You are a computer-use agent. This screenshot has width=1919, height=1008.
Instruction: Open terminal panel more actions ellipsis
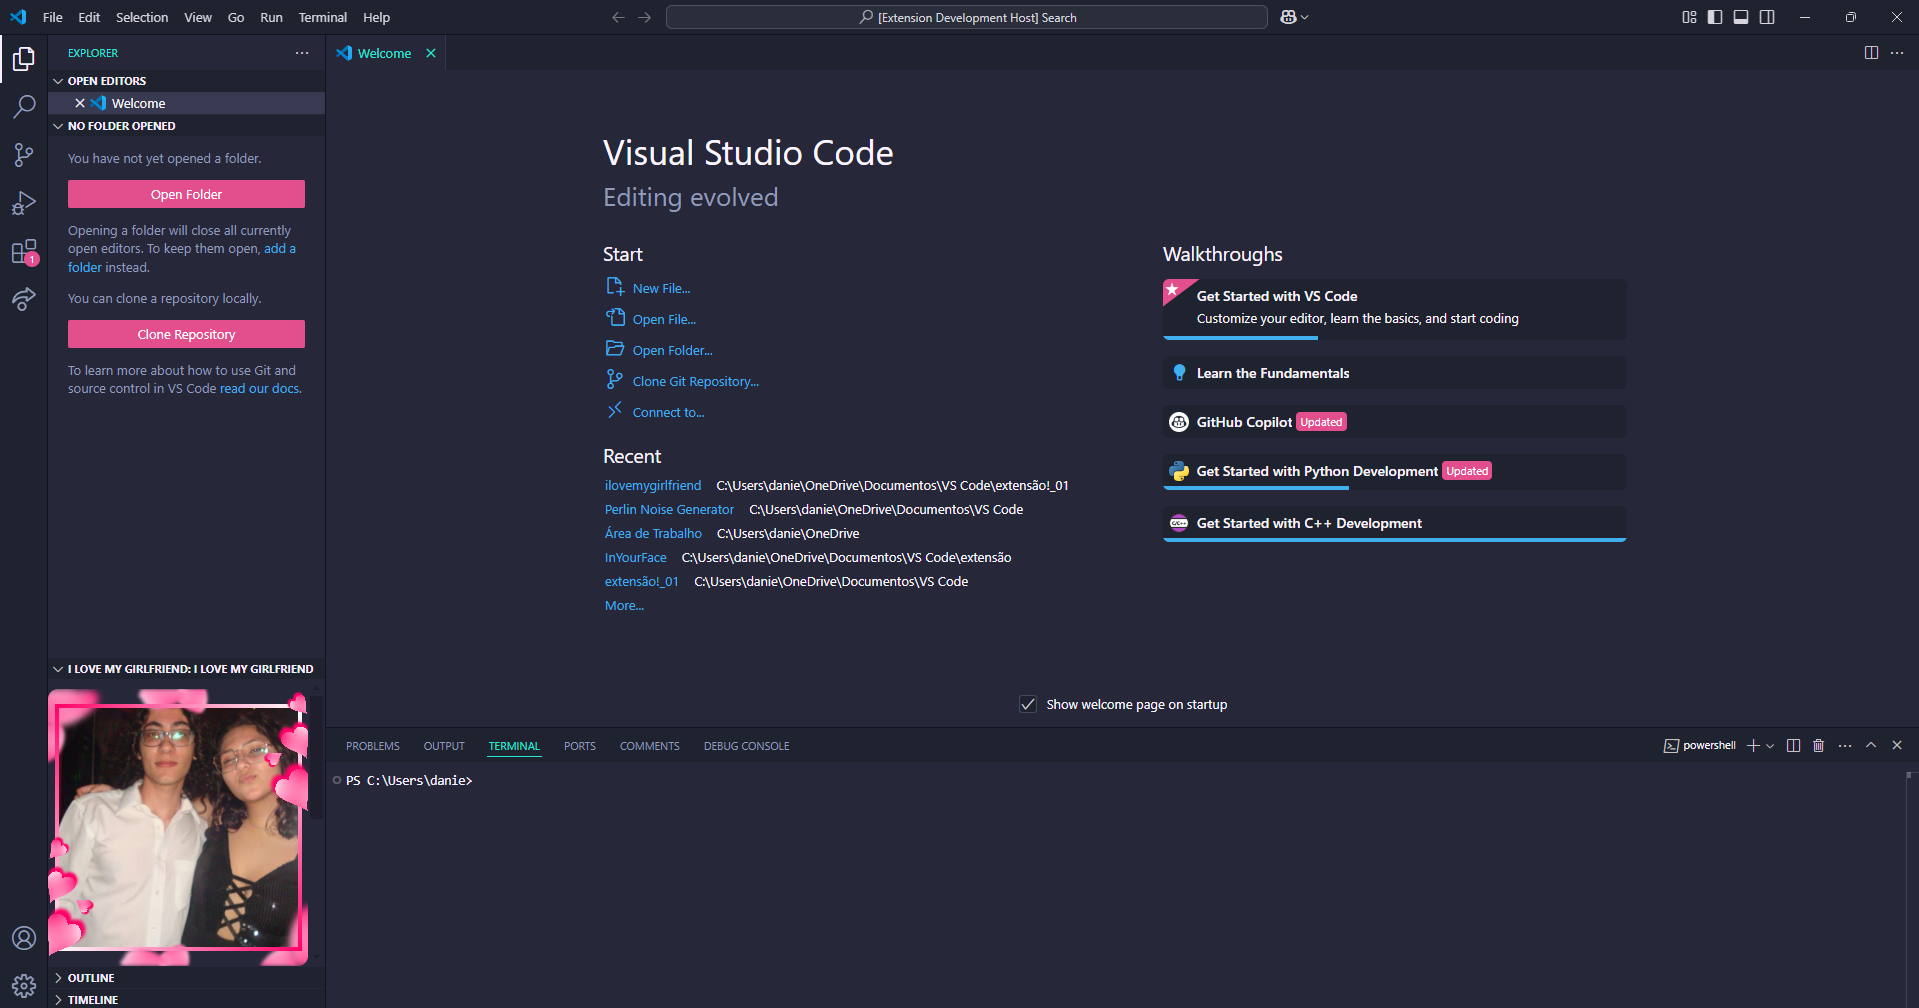coord(1845,745)
